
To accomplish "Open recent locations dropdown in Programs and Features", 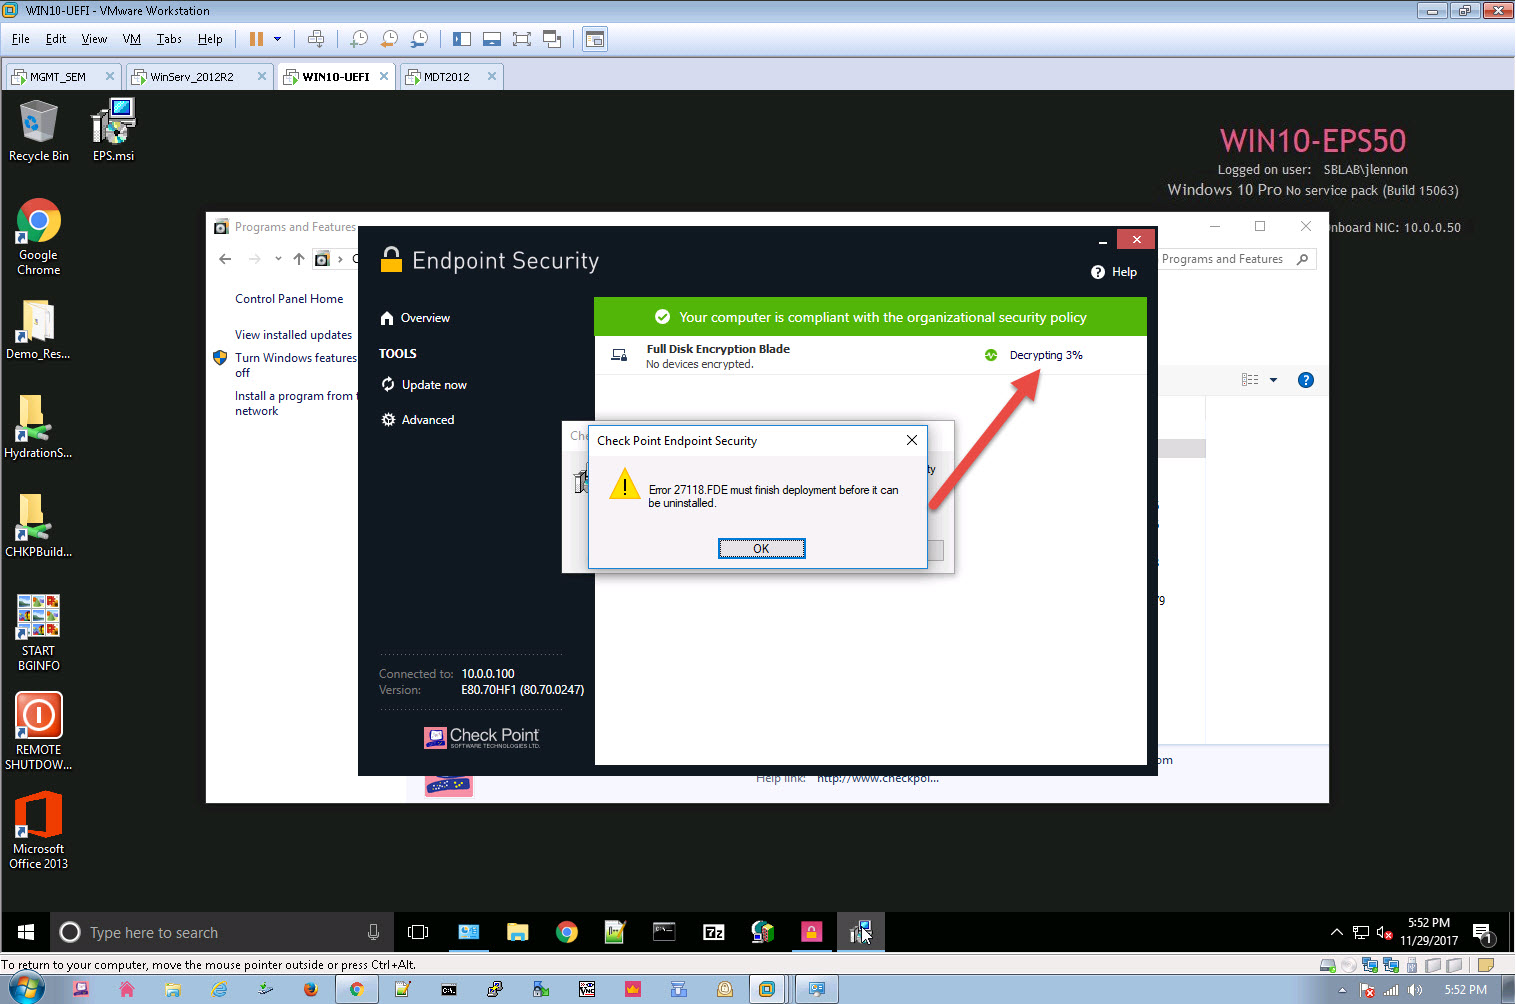I will pos(278,259).
